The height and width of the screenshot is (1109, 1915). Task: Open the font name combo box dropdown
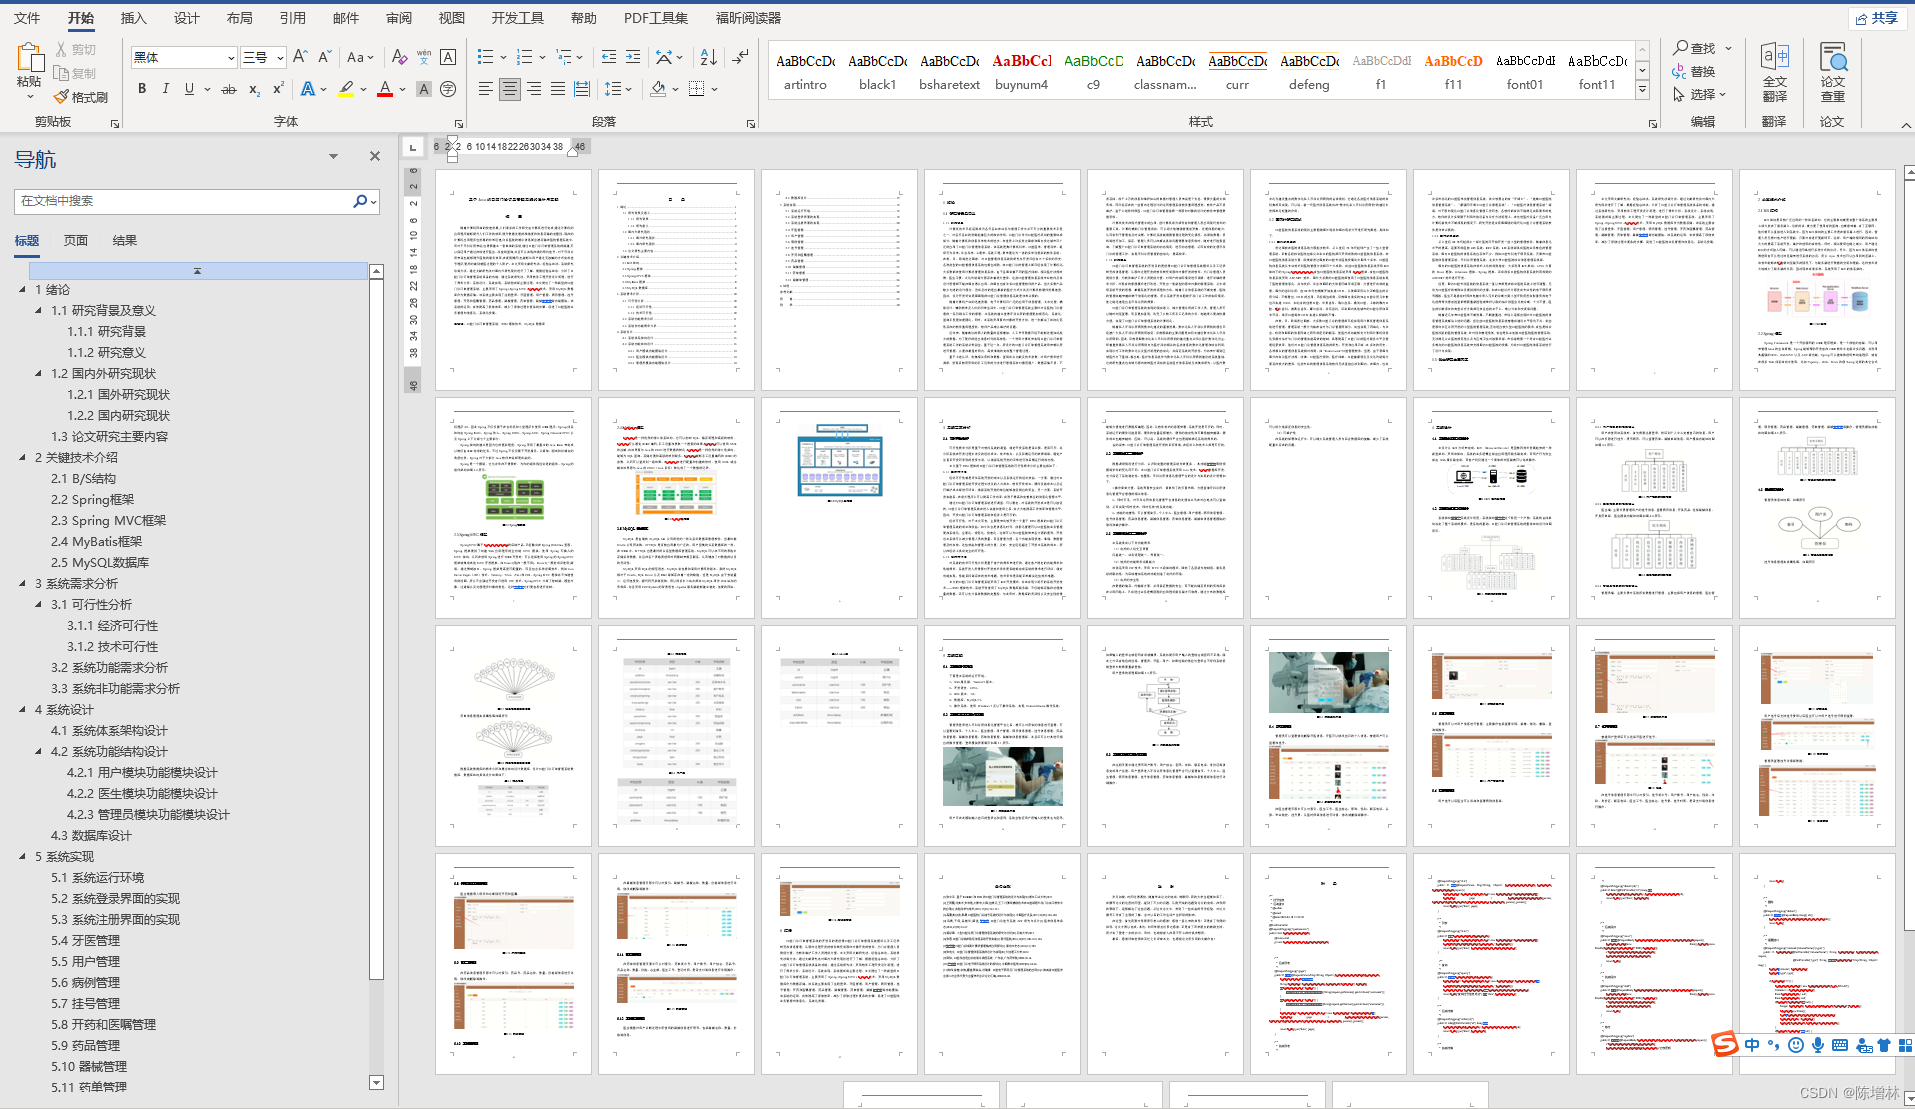point(231,58)
